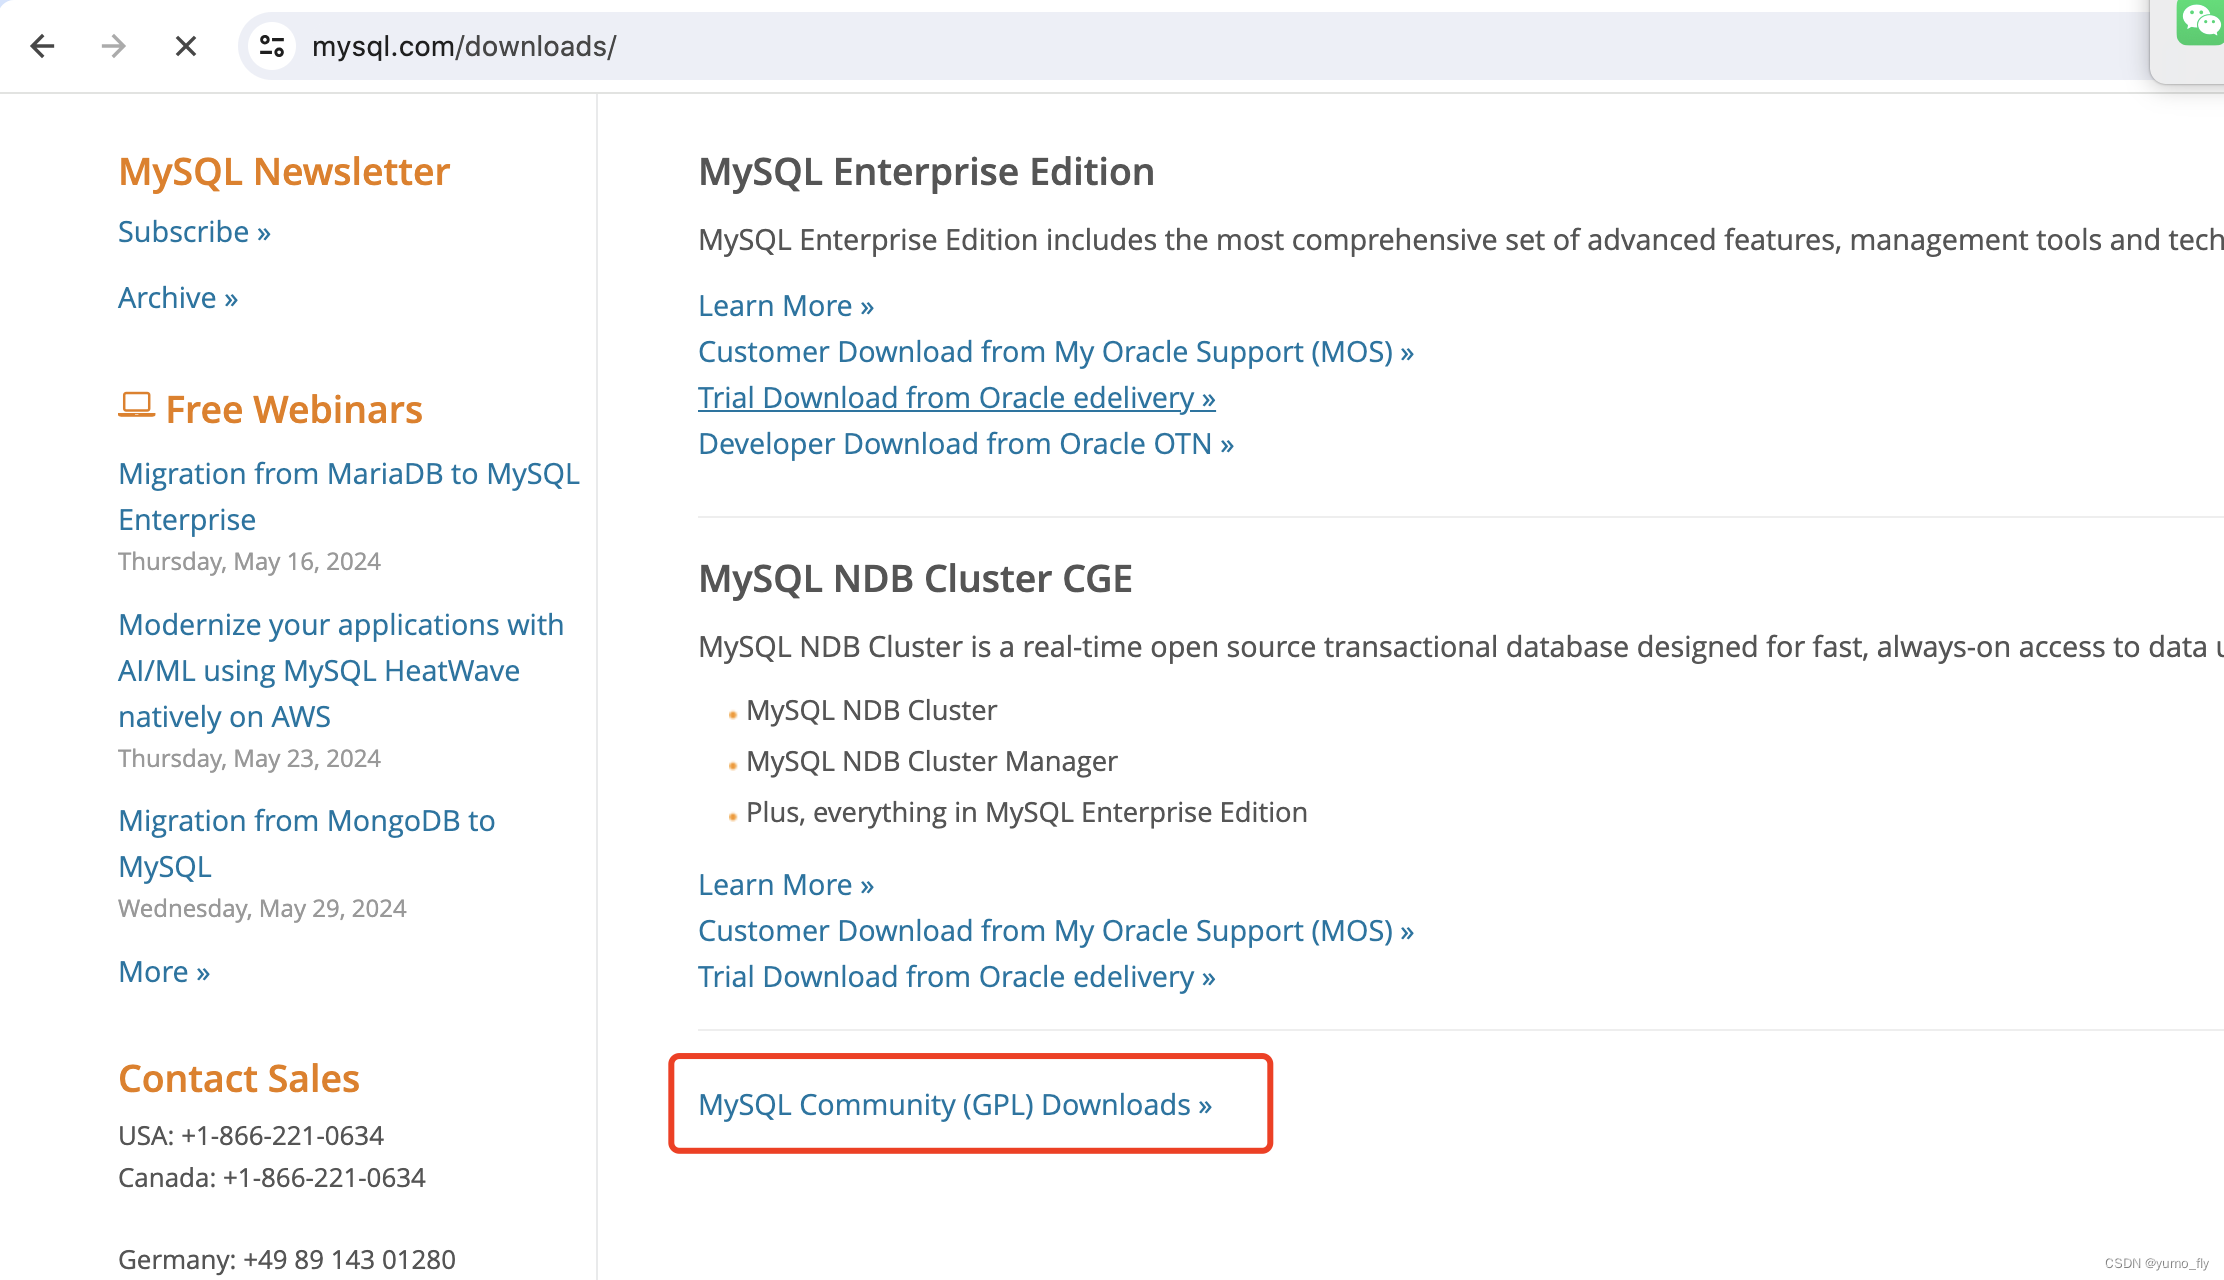This screenshot has height=1280, width=2224.
Task: Click Enterprise Edition Learn More link
Action: click(785, 306)
